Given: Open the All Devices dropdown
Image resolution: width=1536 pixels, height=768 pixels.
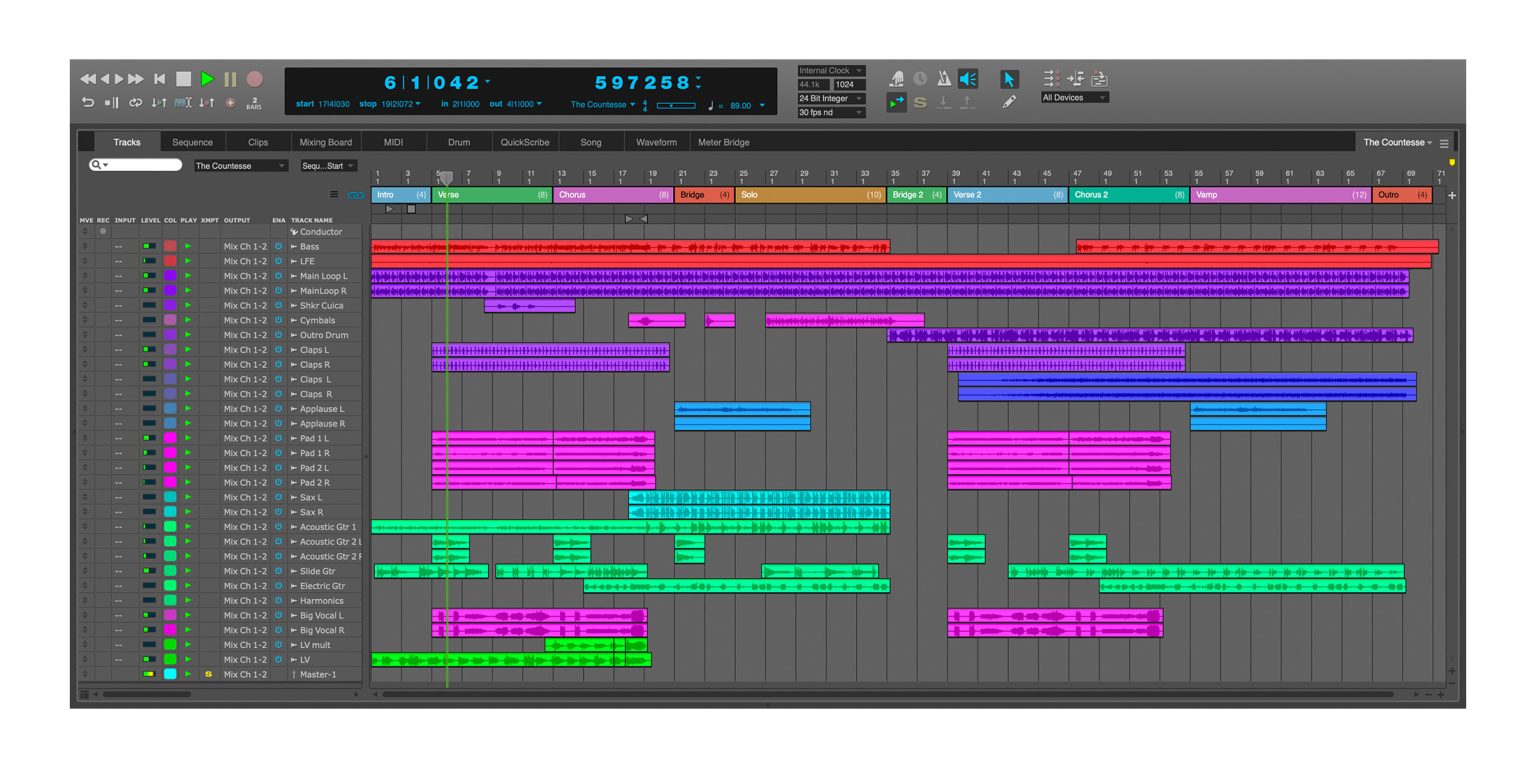Looking at the screenshot, I should 1074,98.
